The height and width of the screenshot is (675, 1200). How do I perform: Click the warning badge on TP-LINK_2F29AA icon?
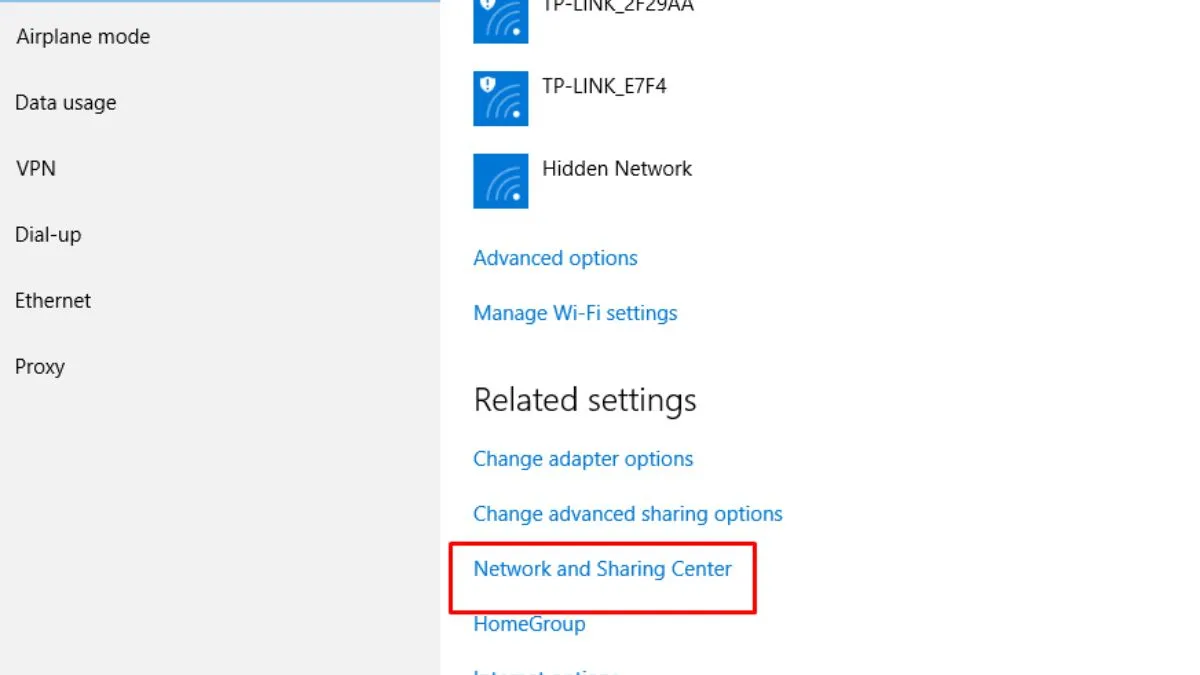[x=489, y=6]
